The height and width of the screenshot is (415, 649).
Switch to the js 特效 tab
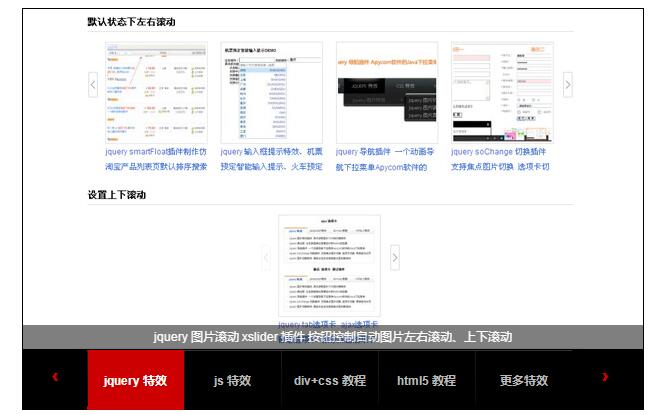point(233,380)
